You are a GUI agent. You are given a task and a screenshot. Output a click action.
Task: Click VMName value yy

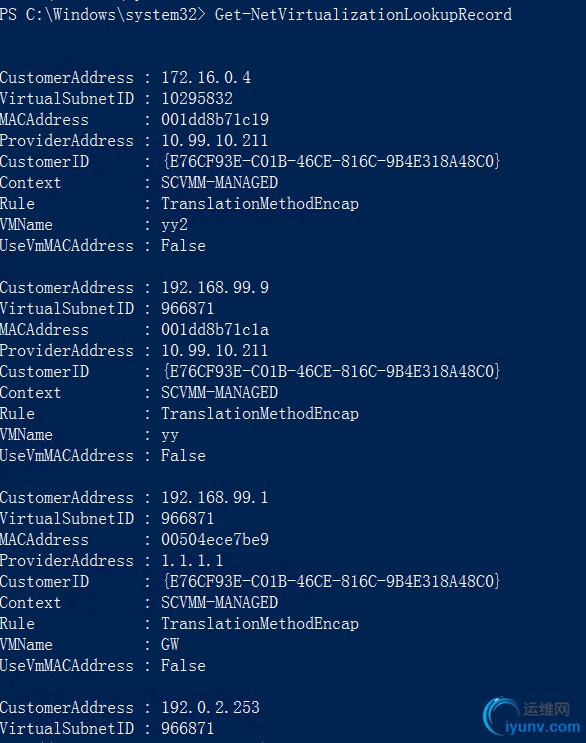click(170, 435)
